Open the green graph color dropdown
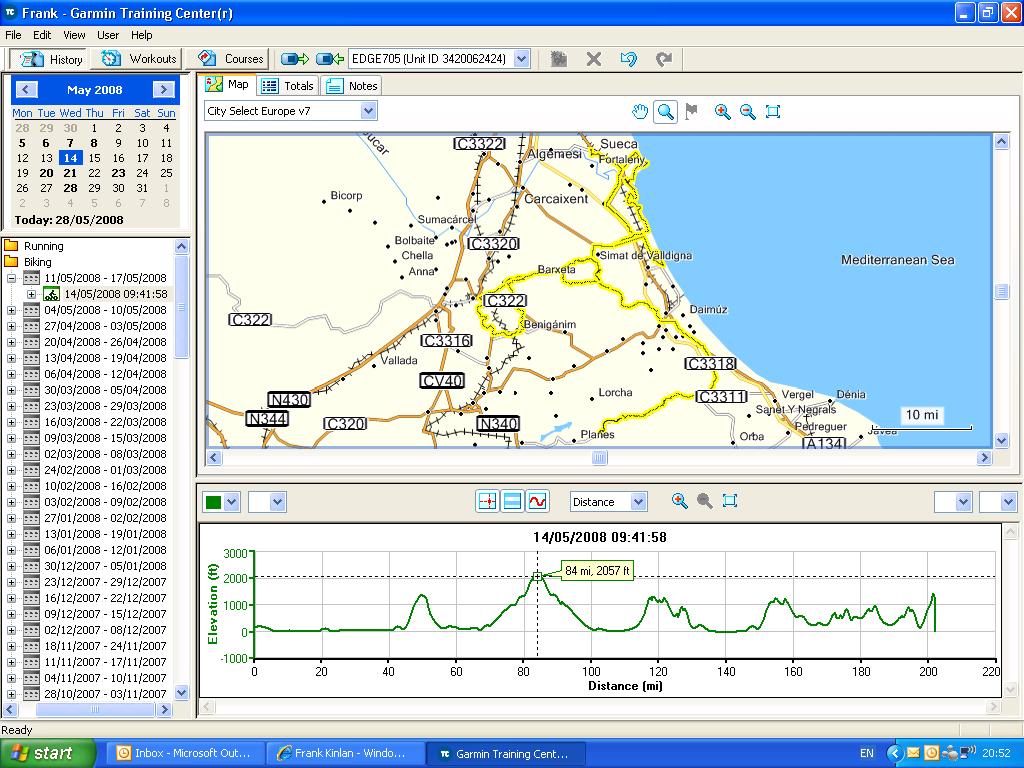 click(232, 502)
